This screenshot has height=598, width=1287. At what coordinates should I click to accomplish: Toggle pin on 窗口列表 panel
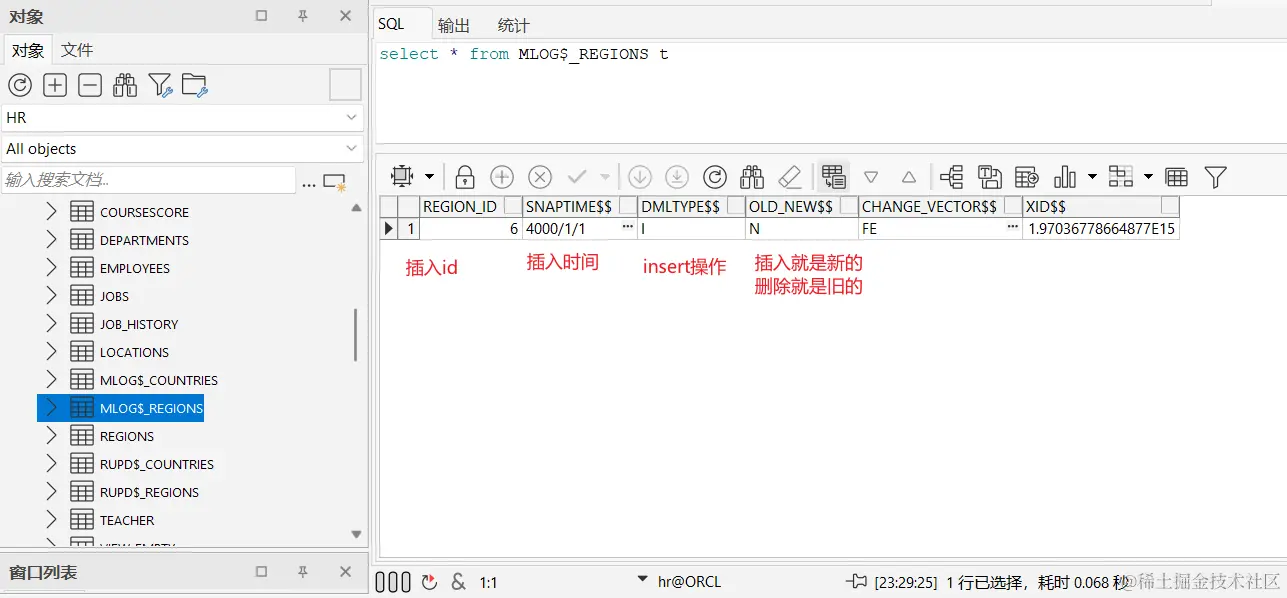(303, 572)
